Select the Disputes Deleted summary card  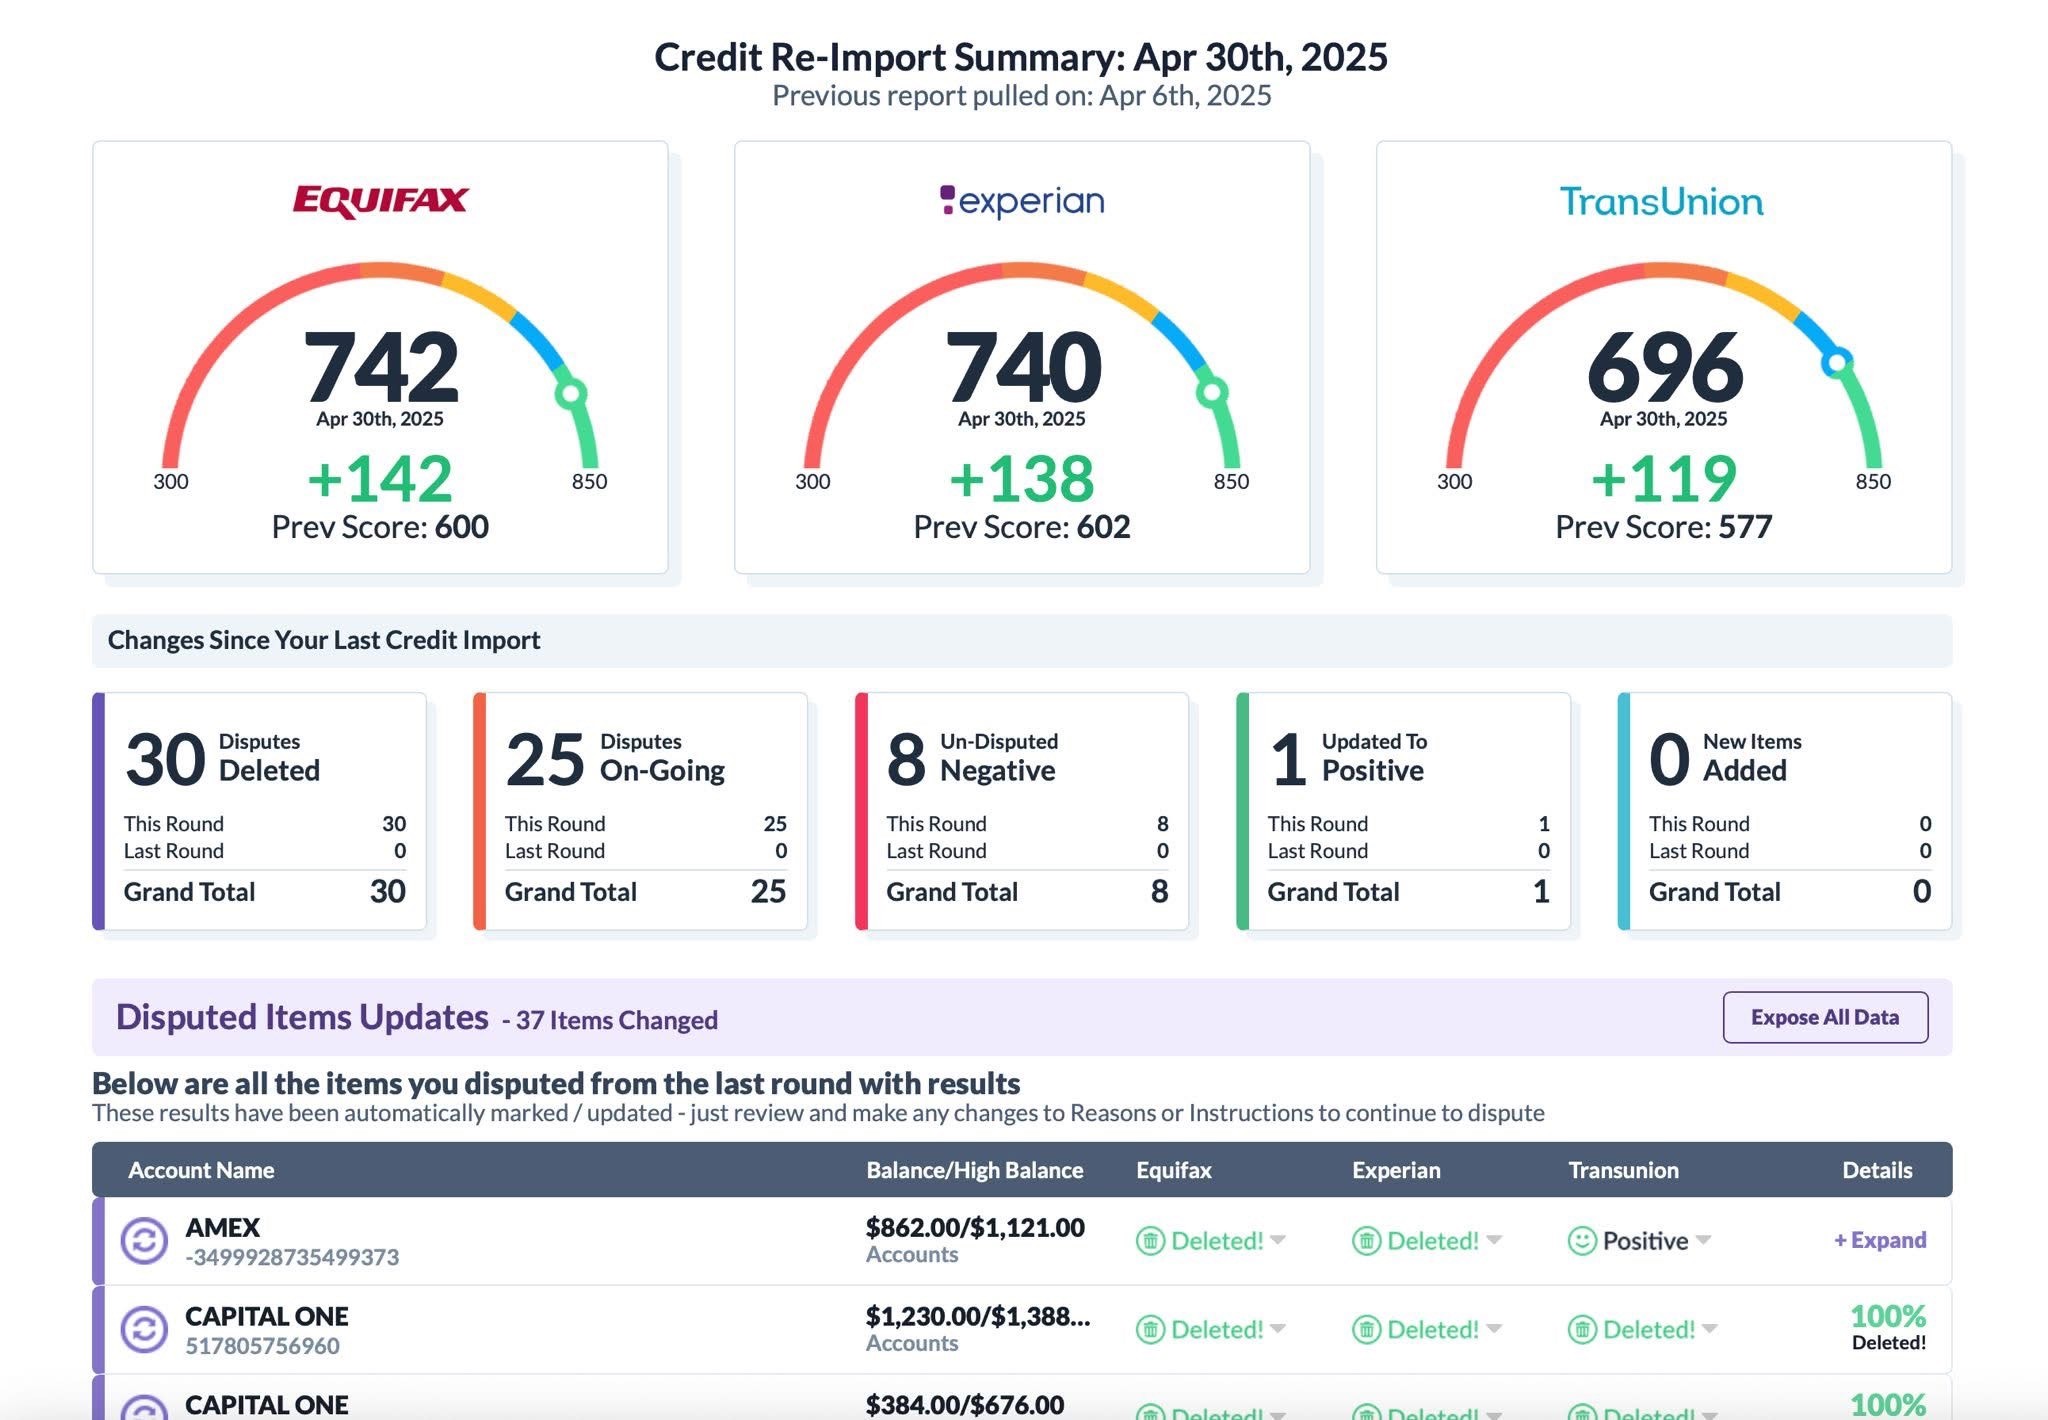259,811
